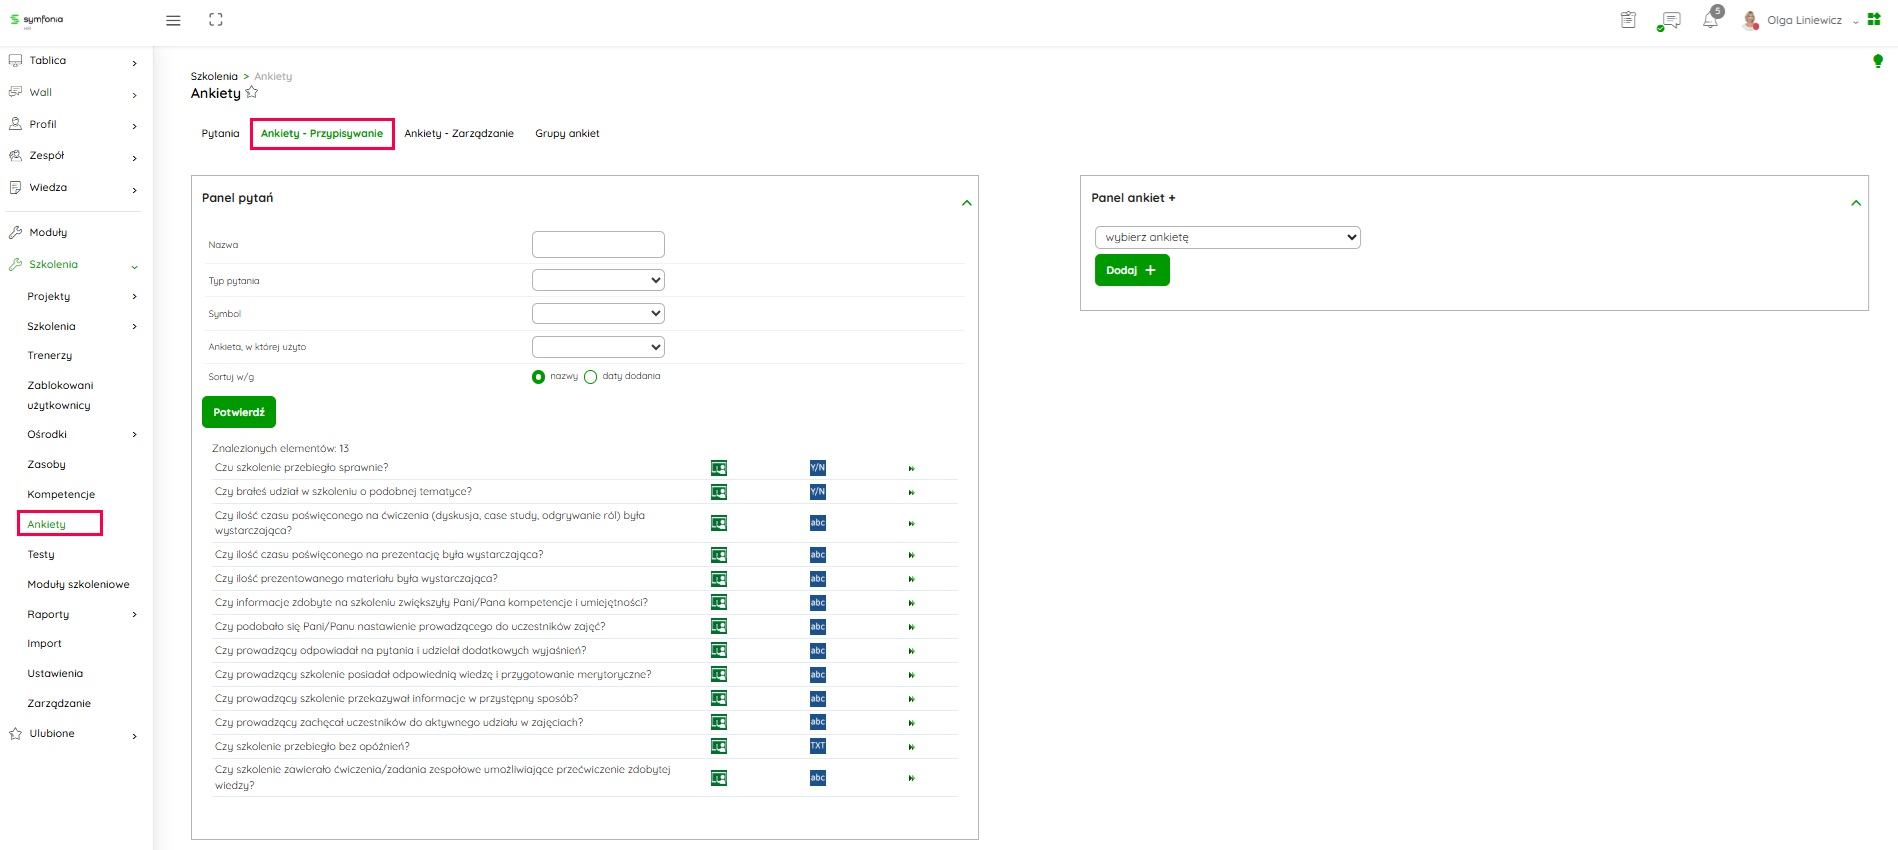The width and height of the screenshot is (1898, 850).
Task: Select sort by 'nazwy' radio button
Action: point(539,377)
